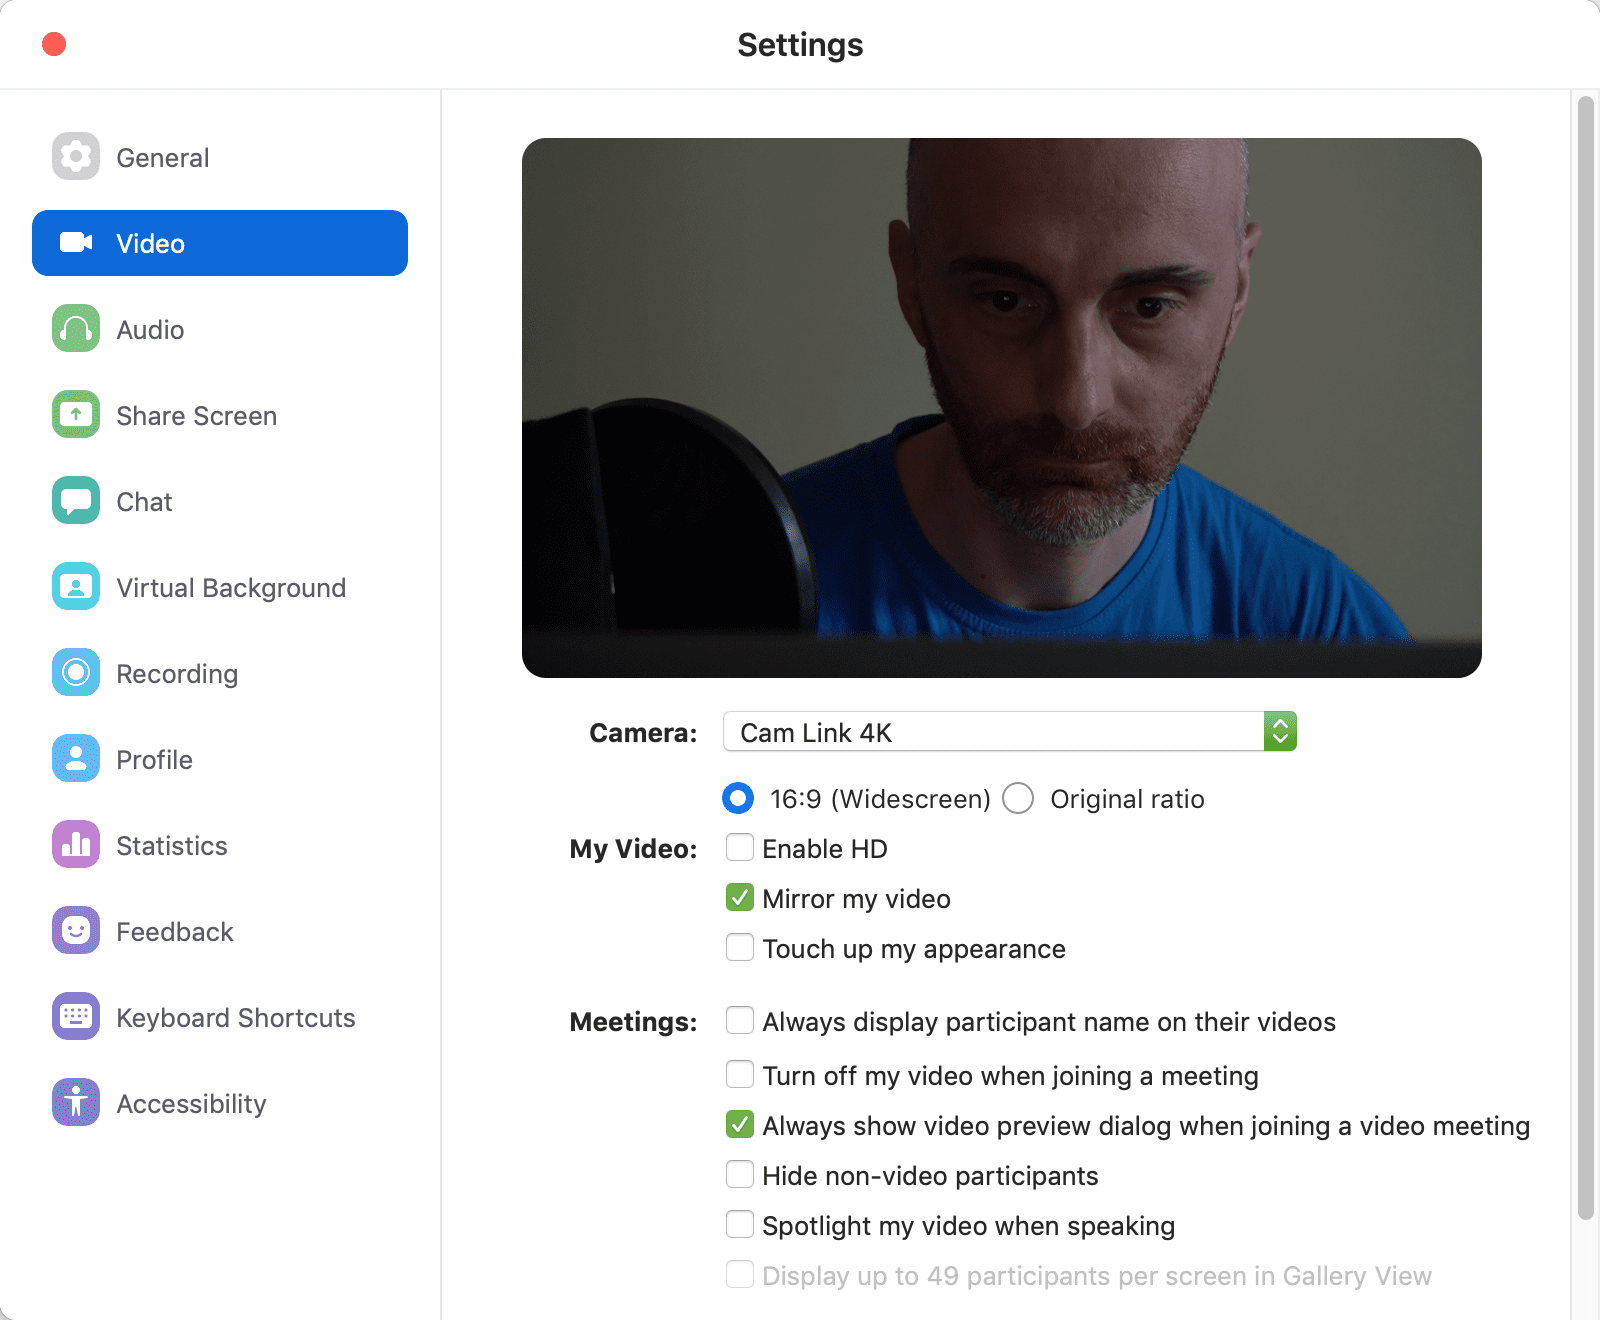Viewport: 1600px width, 1320px height.
Task: Open Cam Link 4K camera selector
Action: tap(1010, 732)
